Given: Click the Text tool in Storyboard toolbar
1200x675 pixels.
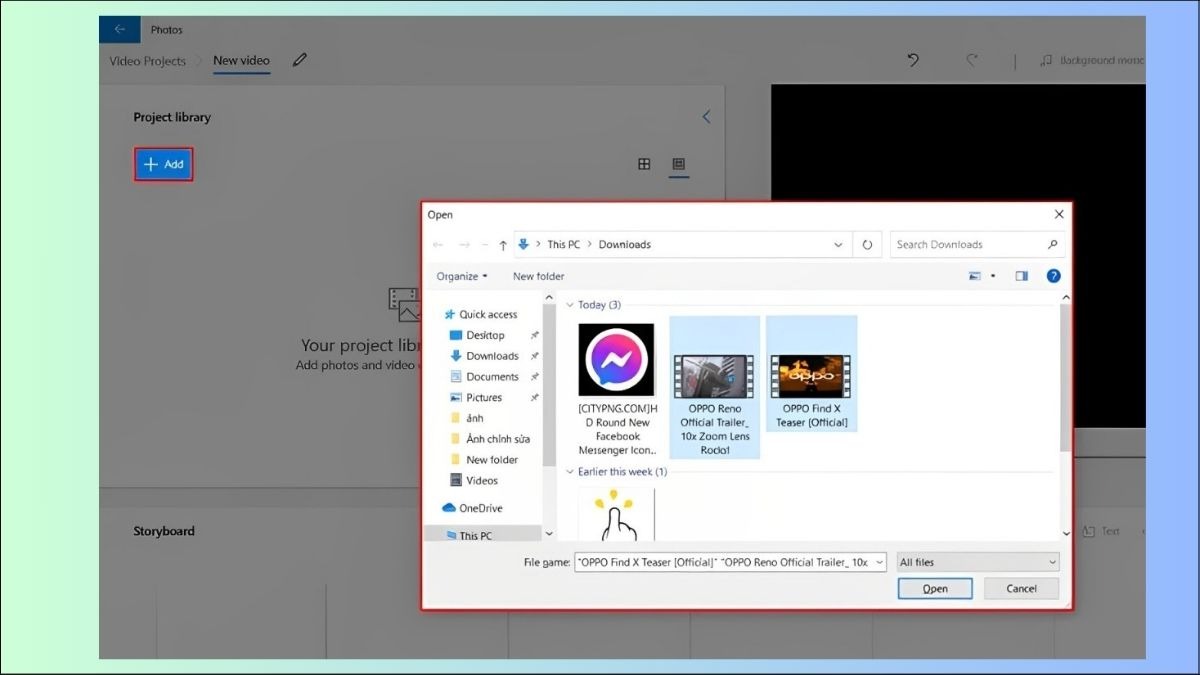Looking at the screenshot, I should tap(1101, 531).
